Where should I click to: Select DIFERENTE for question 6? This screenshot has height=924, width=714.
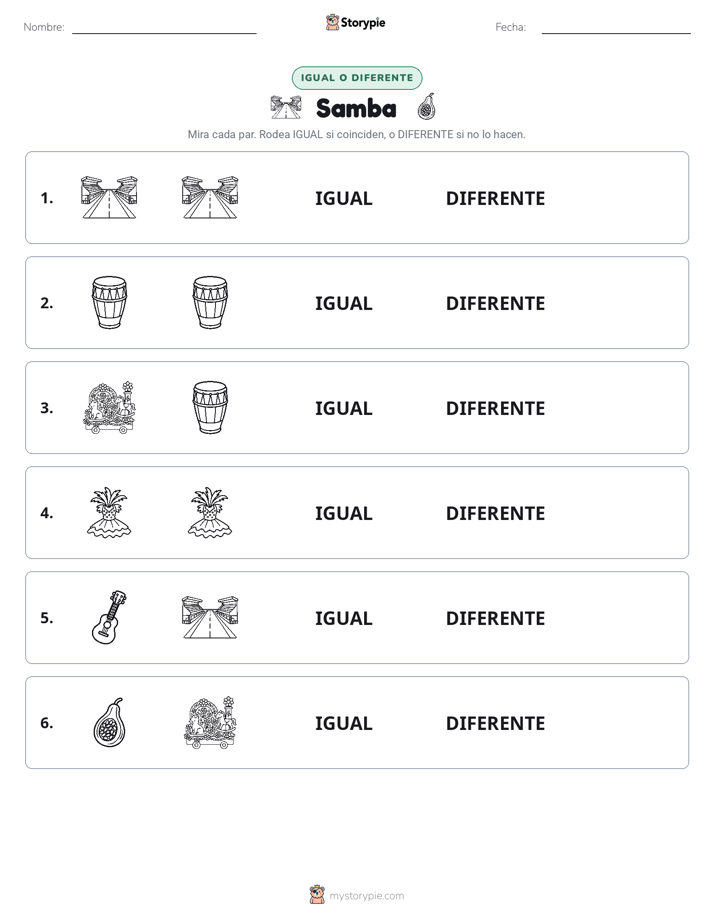[495, 723]
